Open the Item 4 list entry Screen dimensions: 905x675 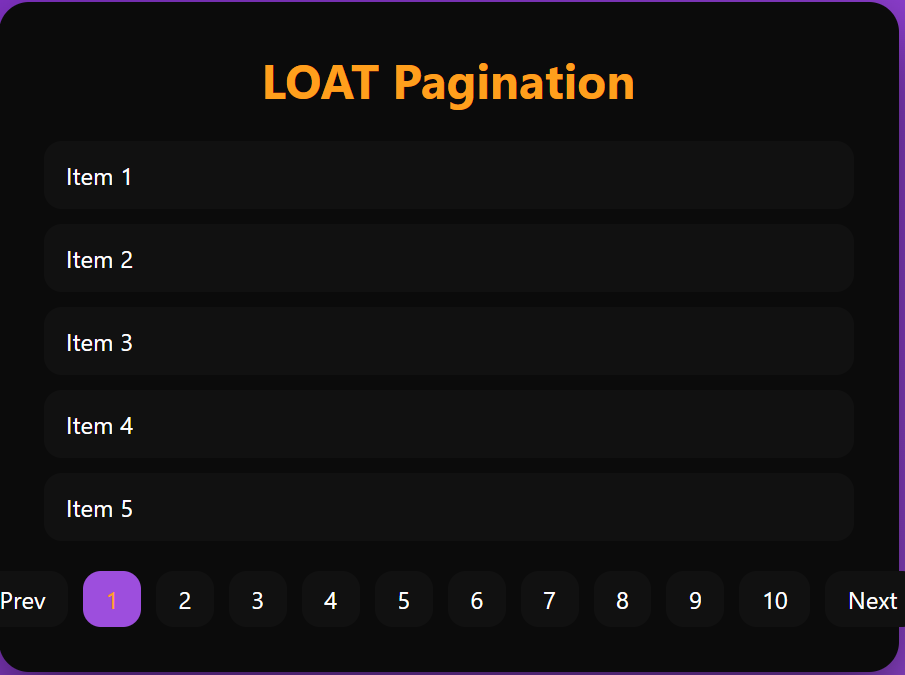click(x=448, y=425)
